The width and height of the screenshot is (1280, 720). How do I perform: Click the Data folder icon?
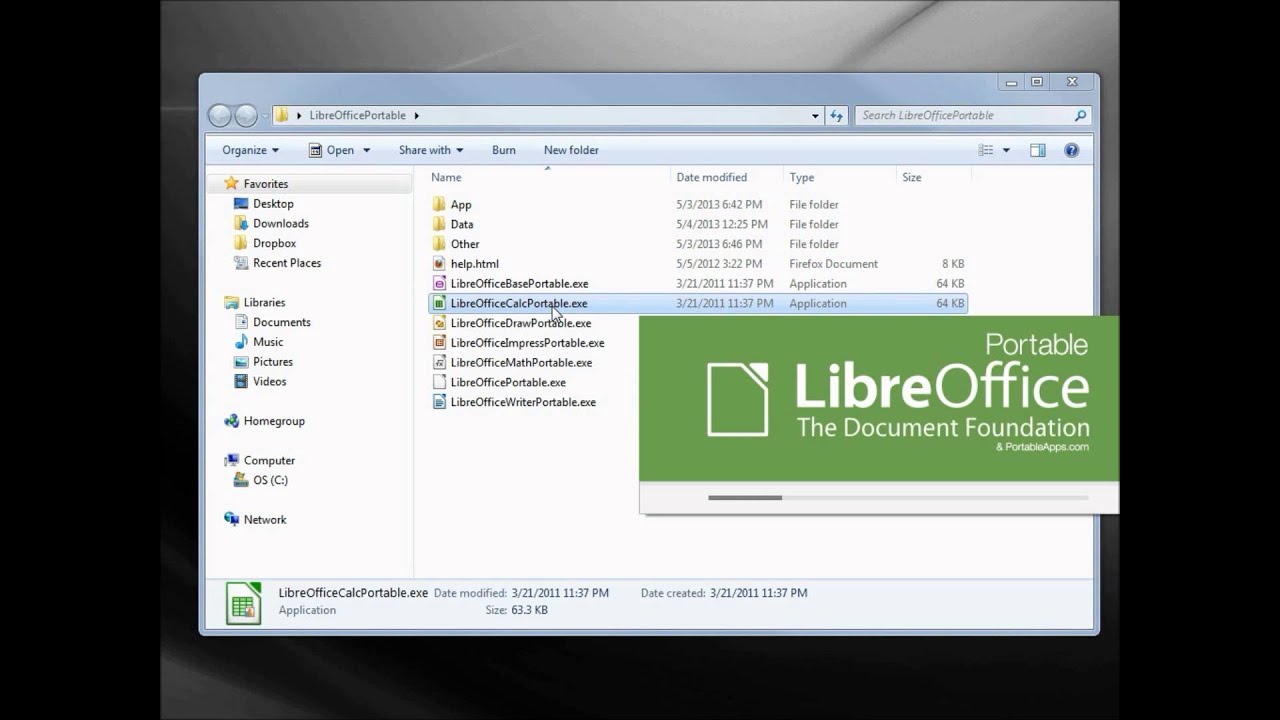click(439, 224)
